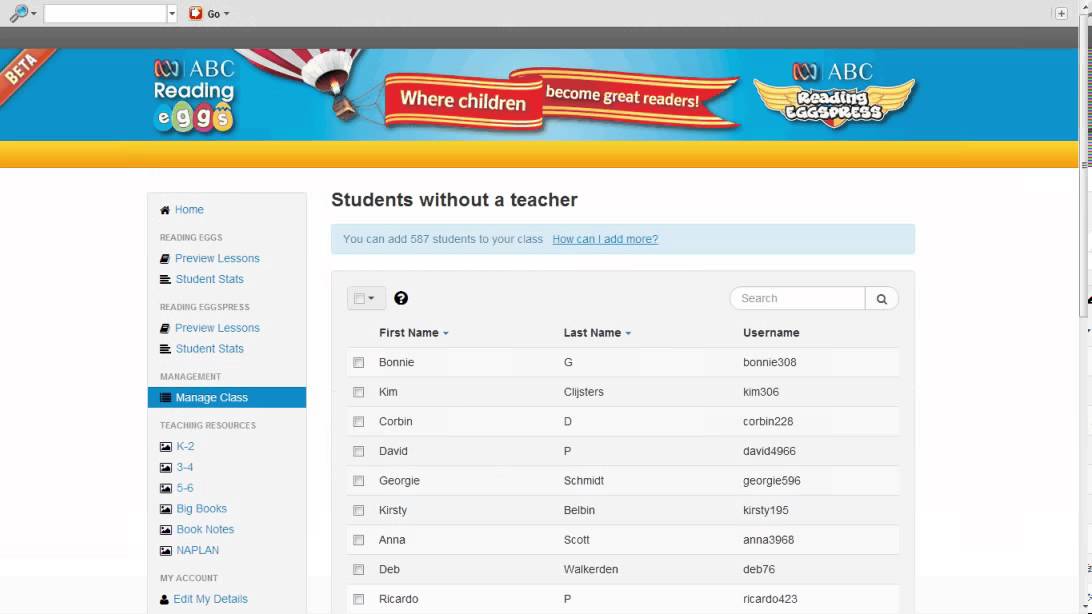Click the Book Notes picture icon
This screenshot has height=614, width=1092.
166,530
